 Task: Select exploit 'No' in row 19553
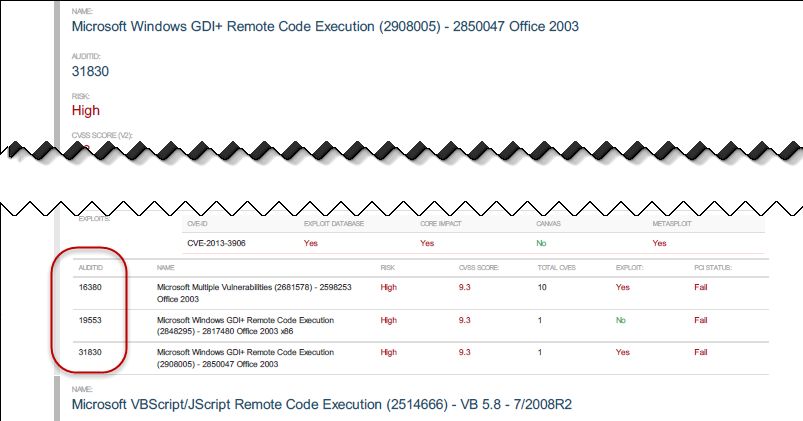621,320
